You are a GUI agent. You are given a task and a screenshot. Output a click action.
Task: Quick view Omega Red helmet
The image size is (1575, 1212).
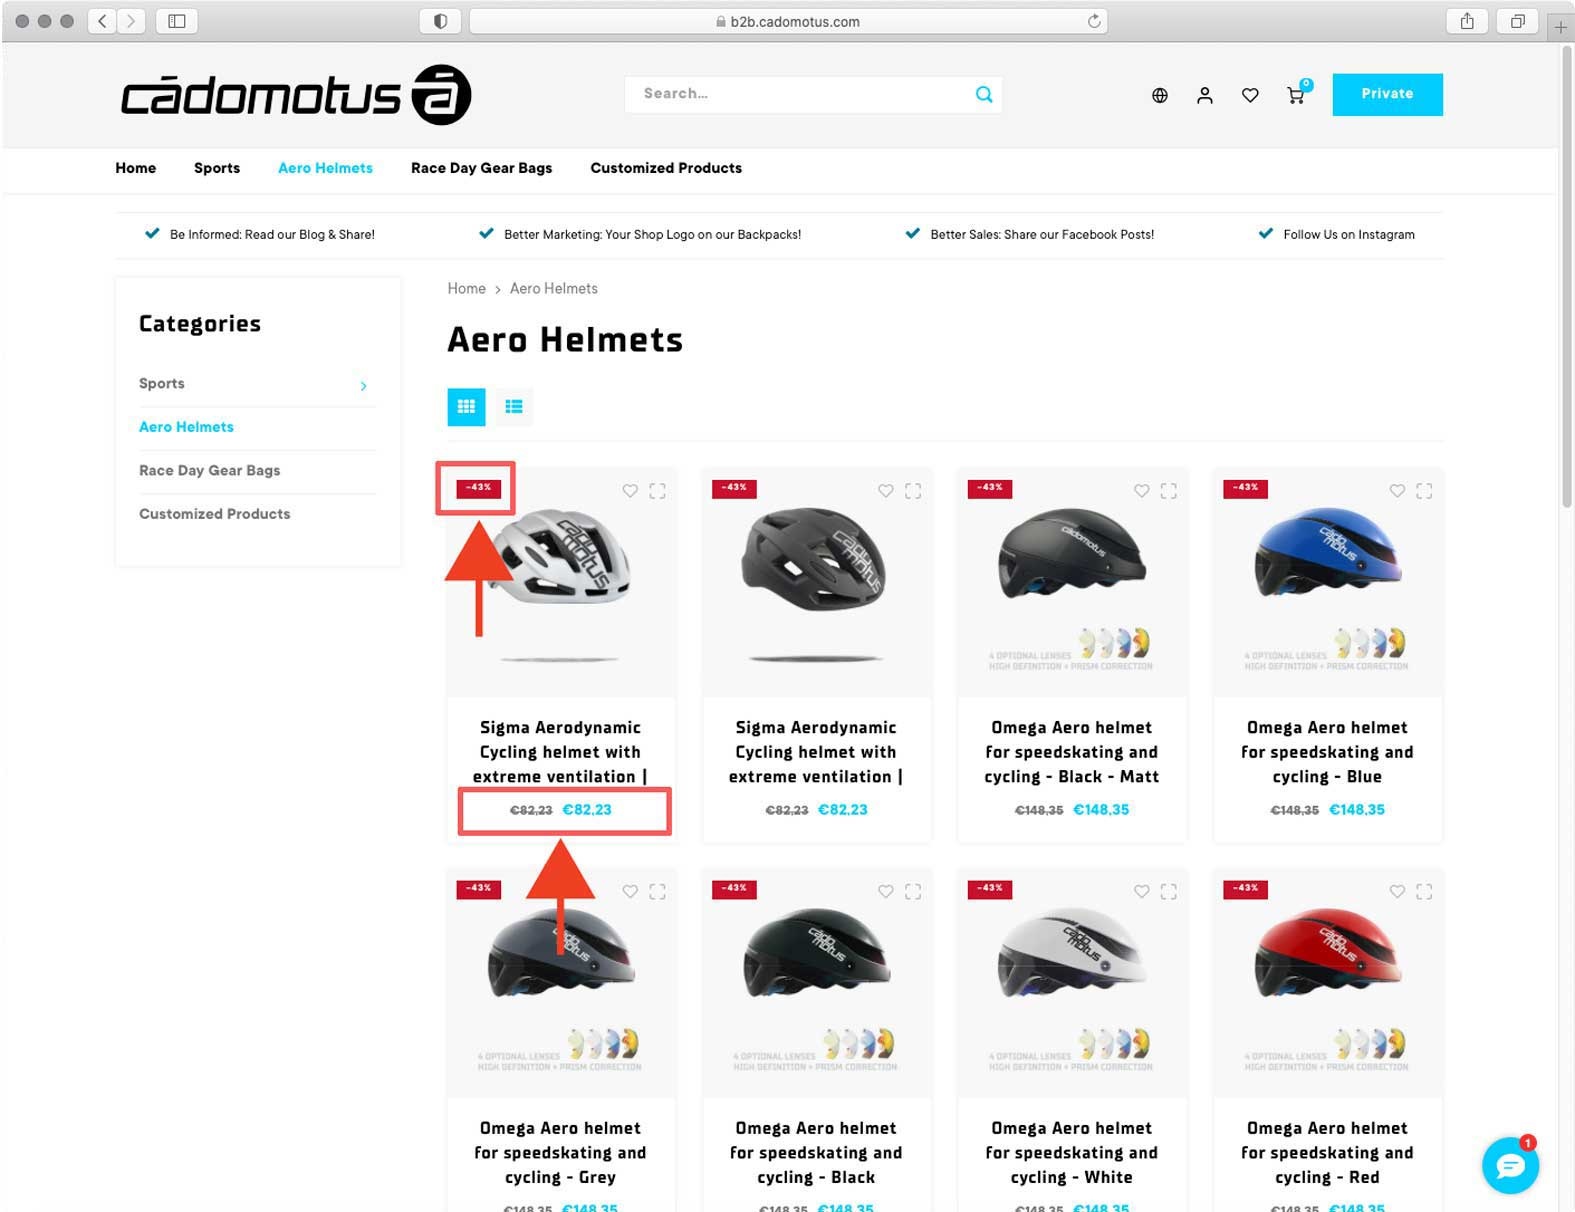pos(1424,891)
